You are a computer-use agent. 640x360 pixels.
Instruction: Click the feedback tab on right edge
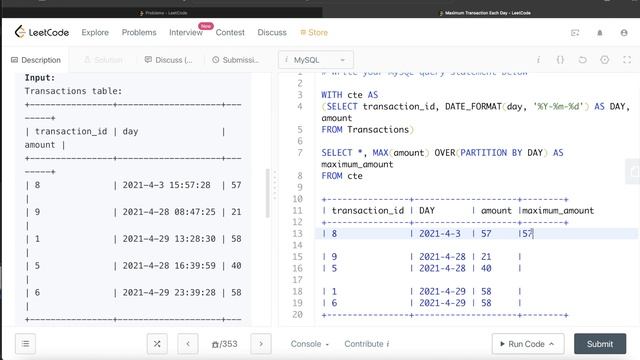pyautogui.click(x=633, y=171)
